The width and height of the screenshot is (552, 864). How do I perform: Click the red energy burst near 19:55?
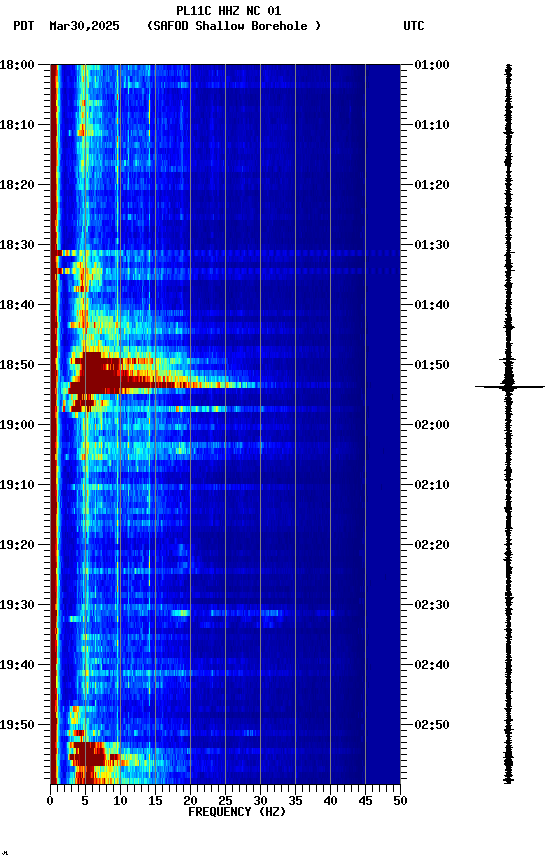coord(88,754)
